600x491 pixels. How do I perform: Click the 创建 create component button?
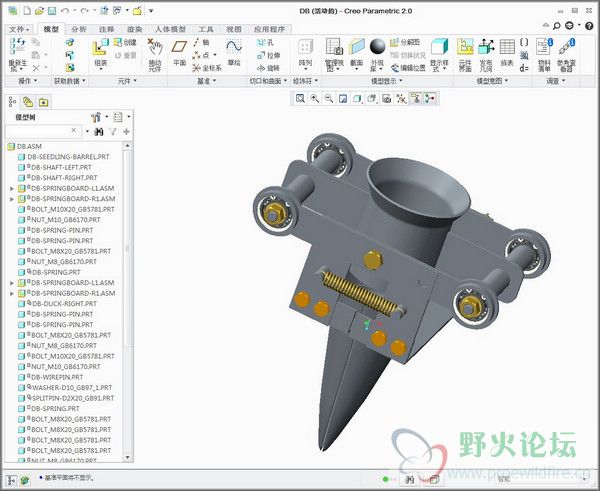coord(126,42)
